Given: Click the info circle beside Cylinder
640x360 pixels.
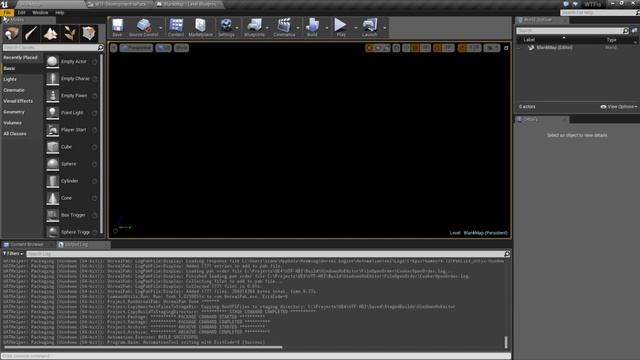Looking at the screenshot, I should (95, 181).
